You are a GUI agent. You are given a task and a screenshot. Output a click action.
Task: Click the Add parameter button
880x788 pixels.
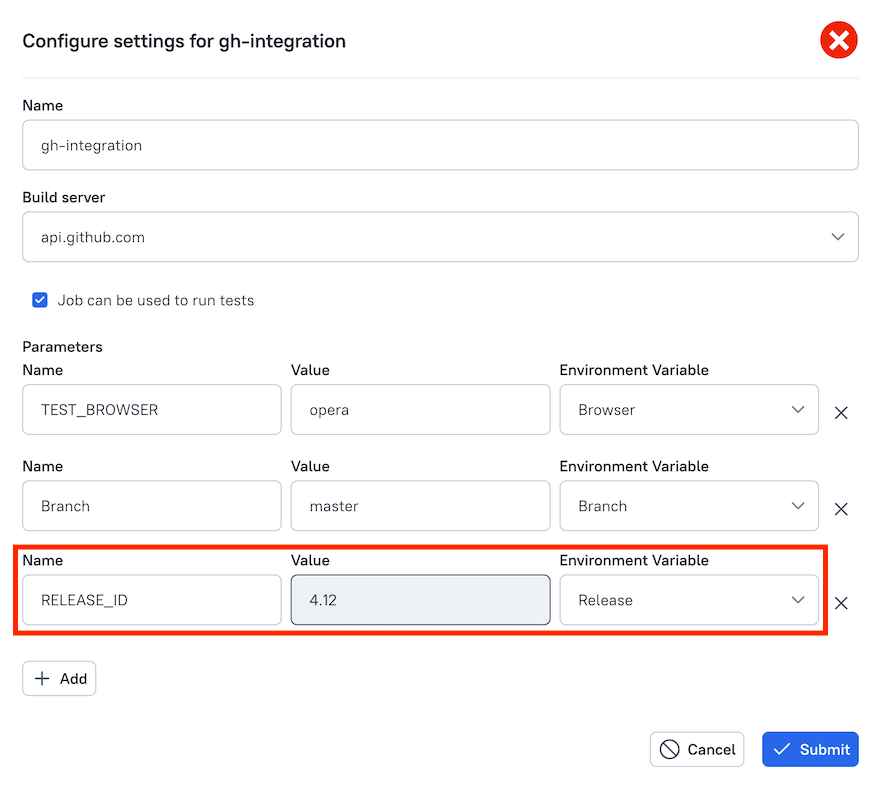(59, 678)
